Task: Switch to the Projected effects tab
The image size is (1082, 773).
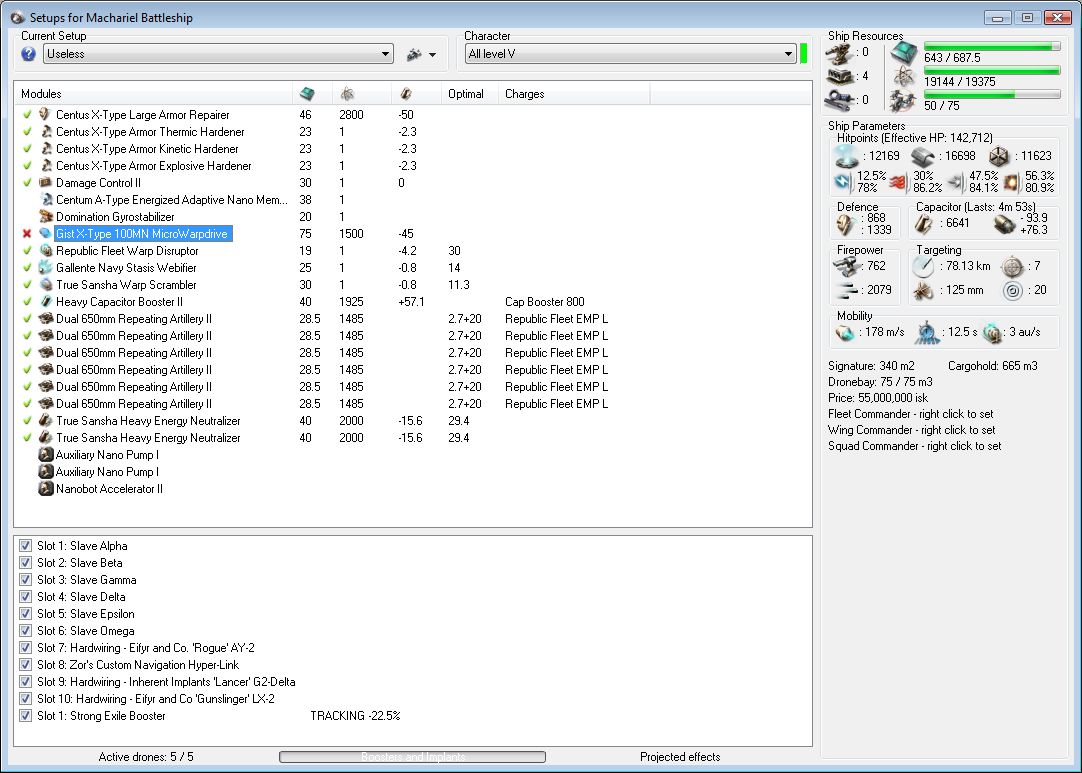Action: (x=679, y=757)
